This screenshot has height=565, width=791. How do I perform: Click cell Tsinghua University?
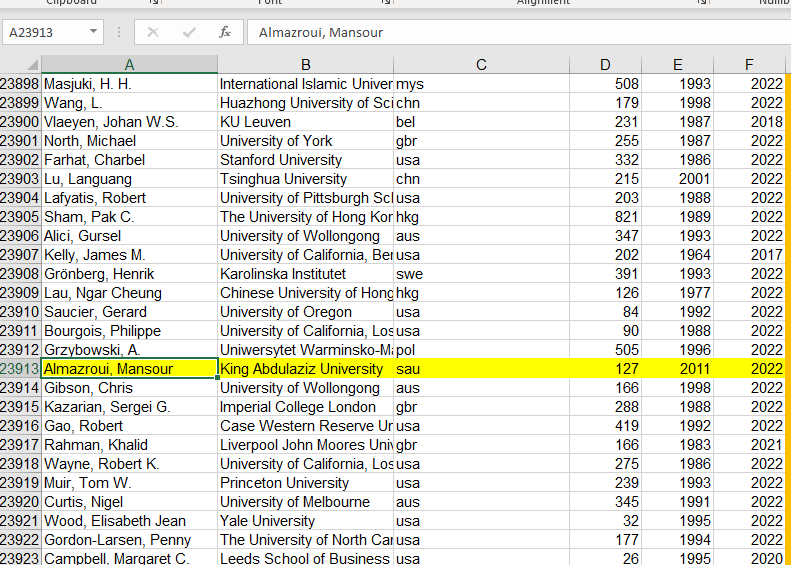305,179
